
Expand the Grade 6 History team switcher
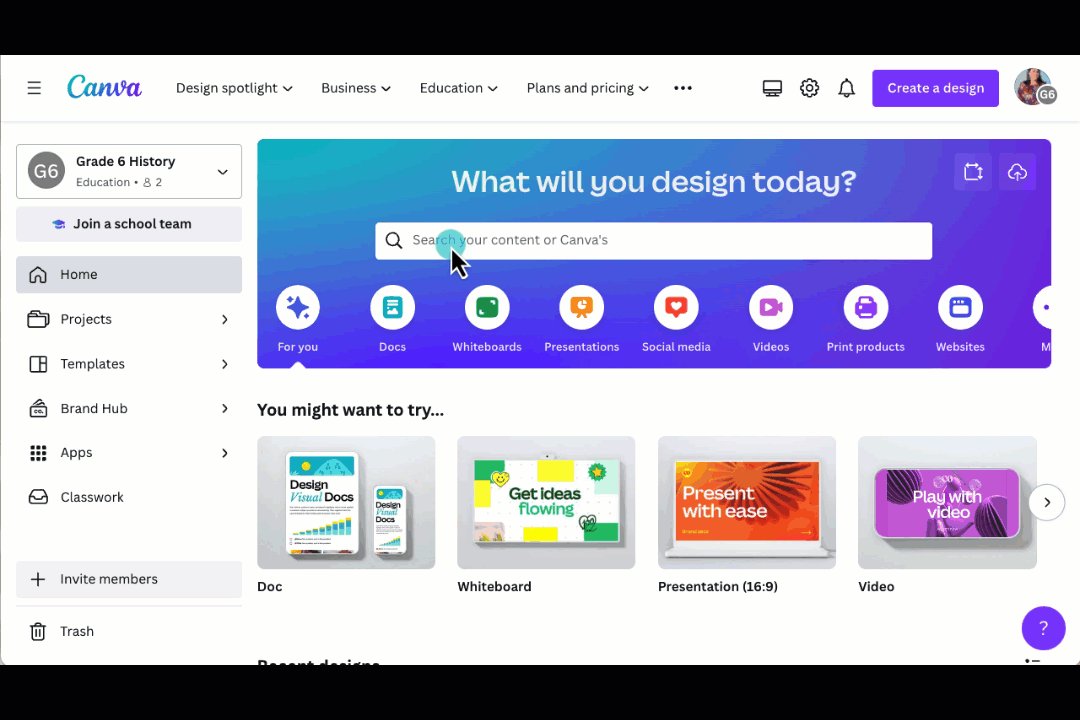pyautogui.click(x=129, y=172)
